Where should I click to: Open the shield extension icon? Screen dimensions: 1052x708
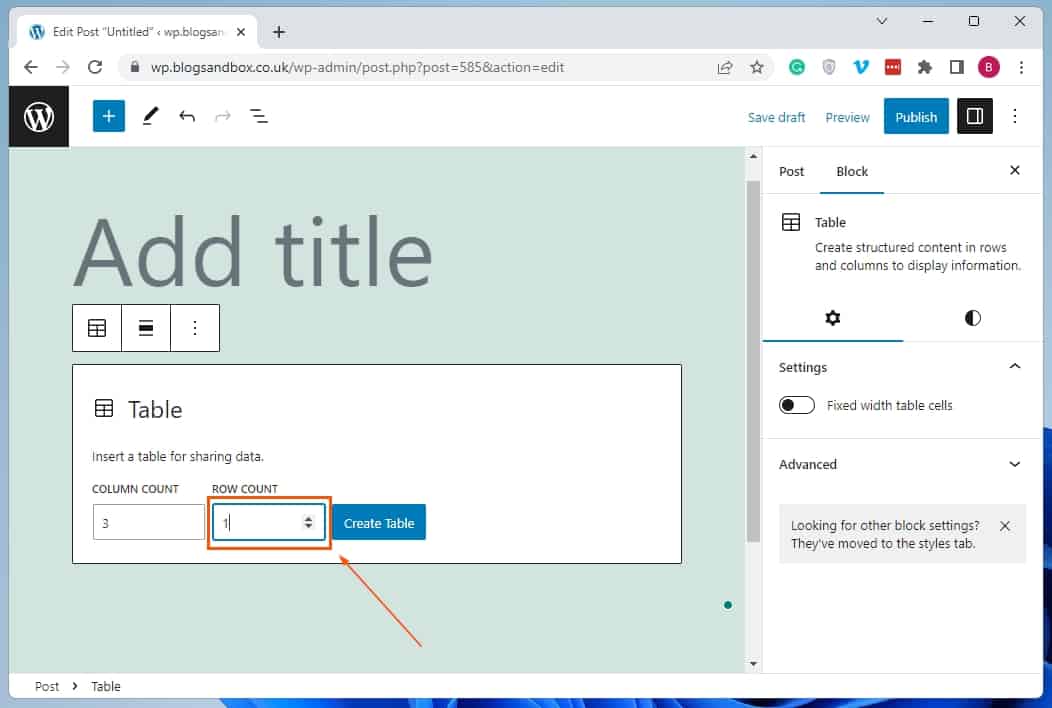(829, 67)
